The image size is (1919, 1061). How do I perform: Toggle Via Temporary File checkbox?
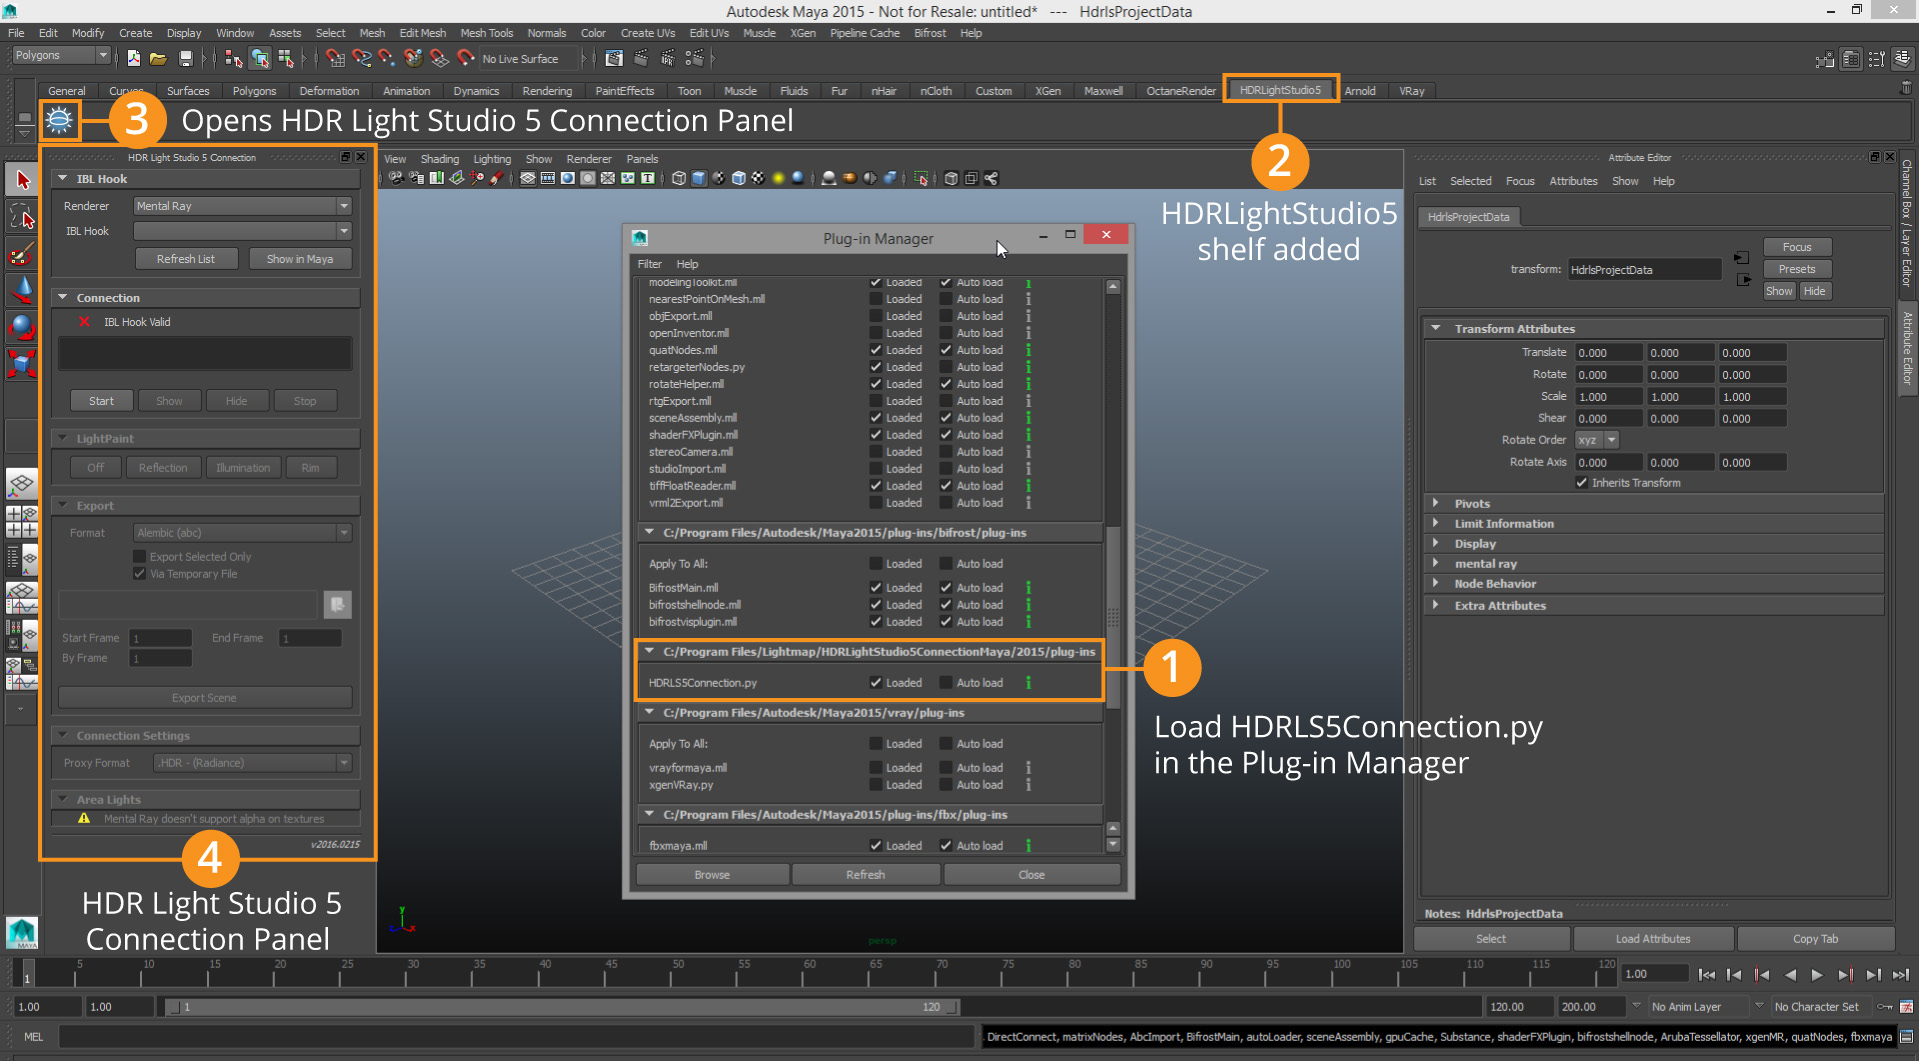tap(140, 574)
